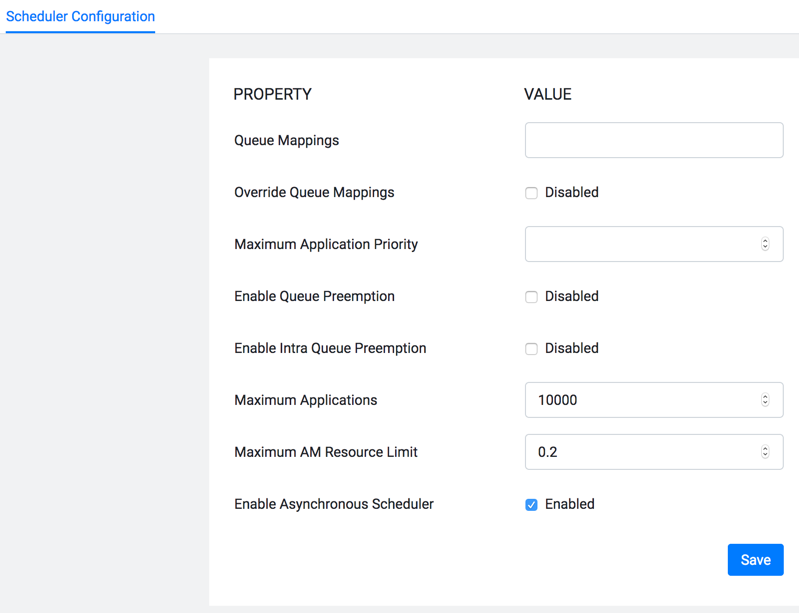This screenshot has width=799, height=613.
Task: Enable the Override Queue Mappings checkbox
Action: tap(531, 193)
